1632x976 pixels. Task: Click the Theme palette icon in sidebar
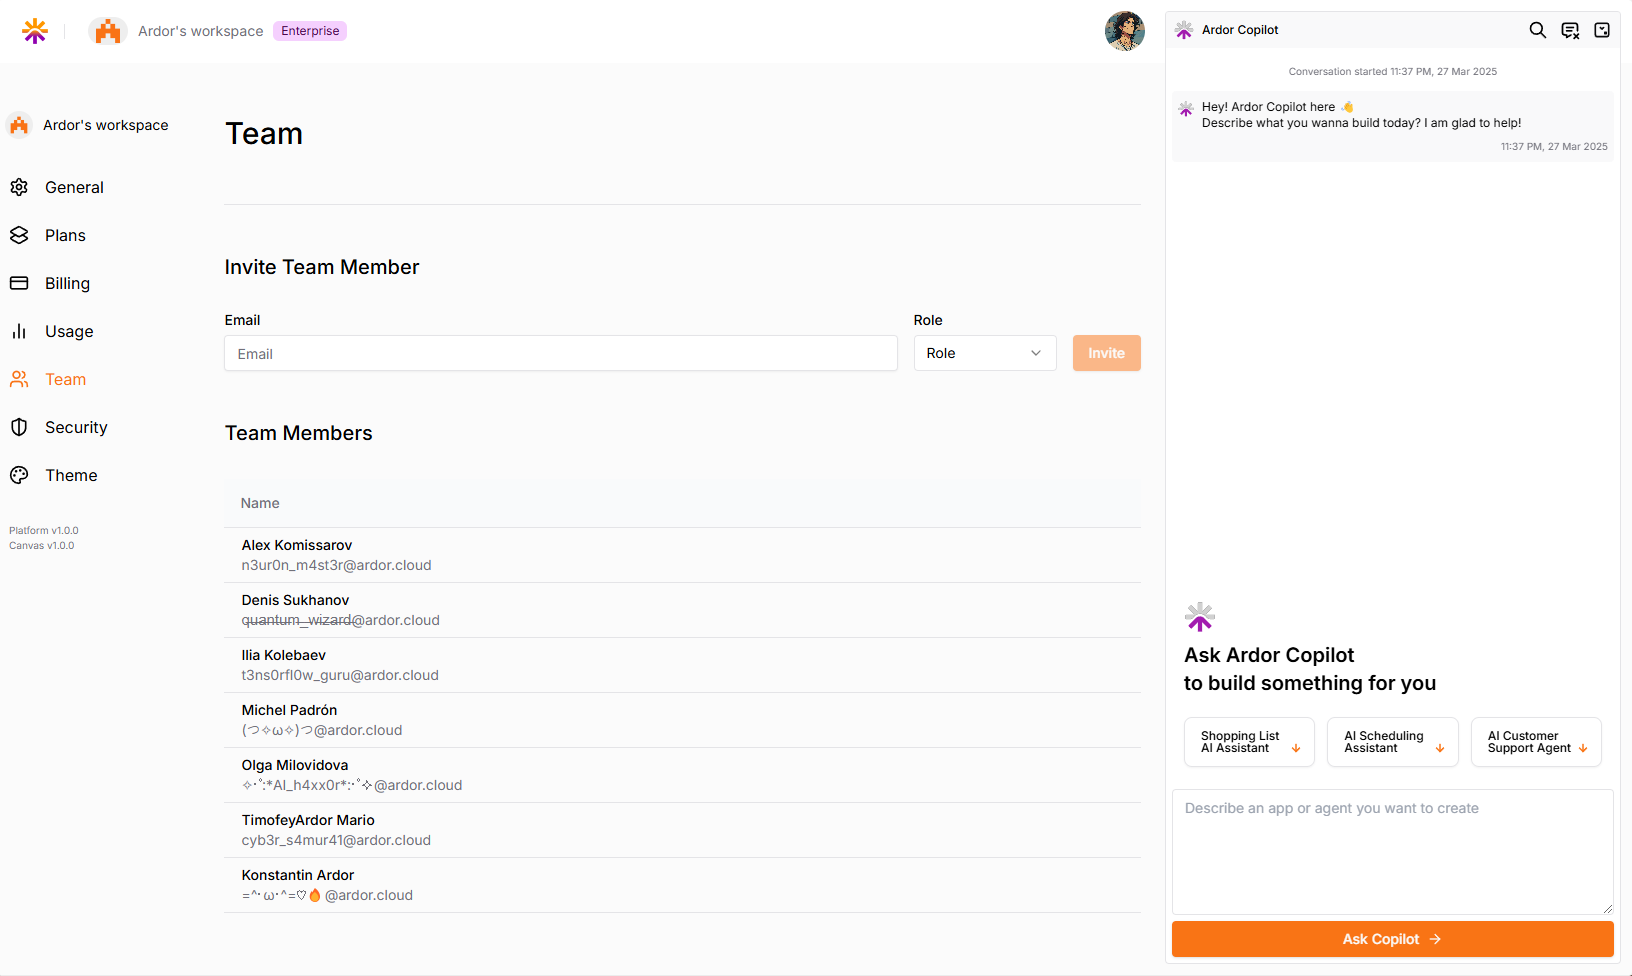[19, 475]
